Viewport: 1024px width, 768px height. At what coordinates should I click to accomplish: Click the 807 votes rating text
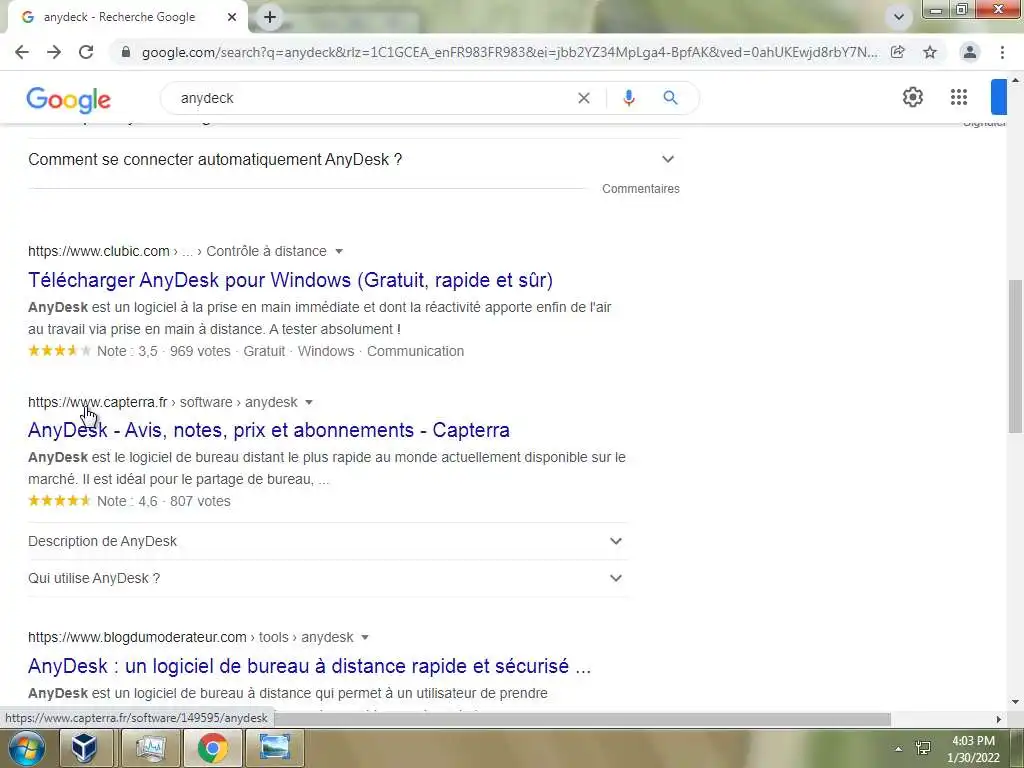pos(200,502)
